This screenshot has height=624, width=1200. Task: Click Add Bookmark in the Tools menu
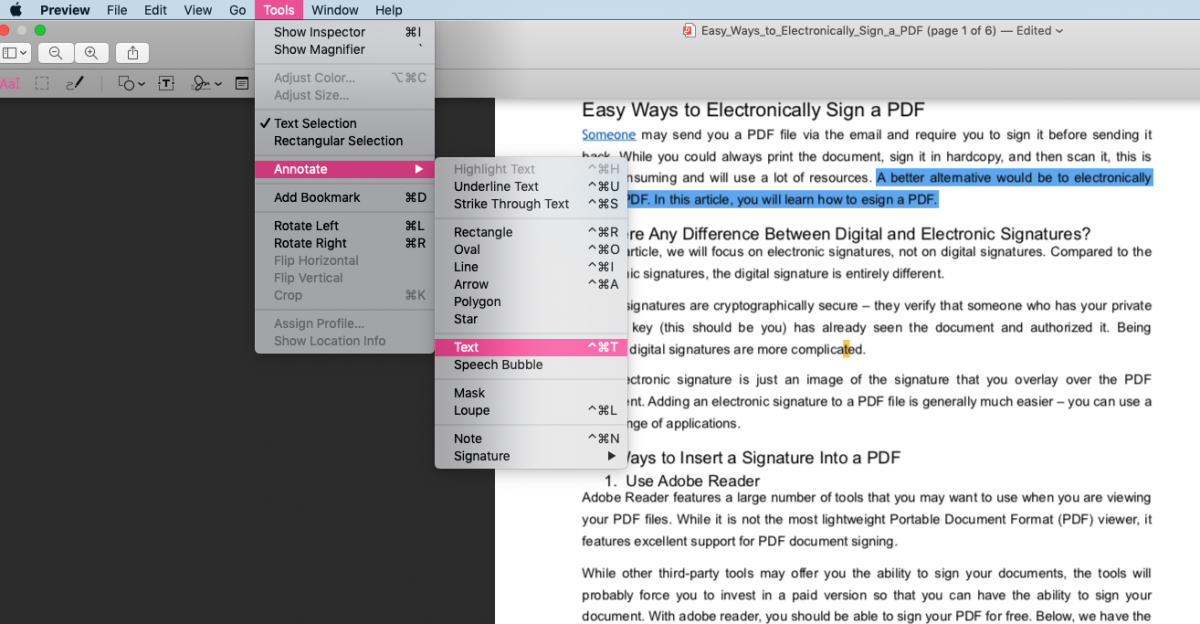point(313,197)
